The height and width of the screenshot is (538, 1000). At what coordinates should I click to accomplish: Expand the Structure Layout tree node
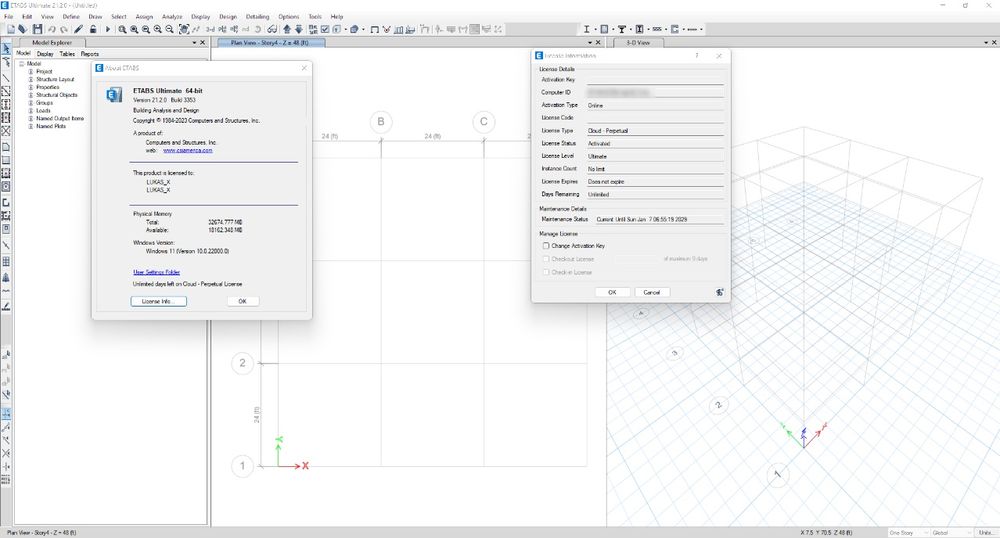[x=31, y=79]
